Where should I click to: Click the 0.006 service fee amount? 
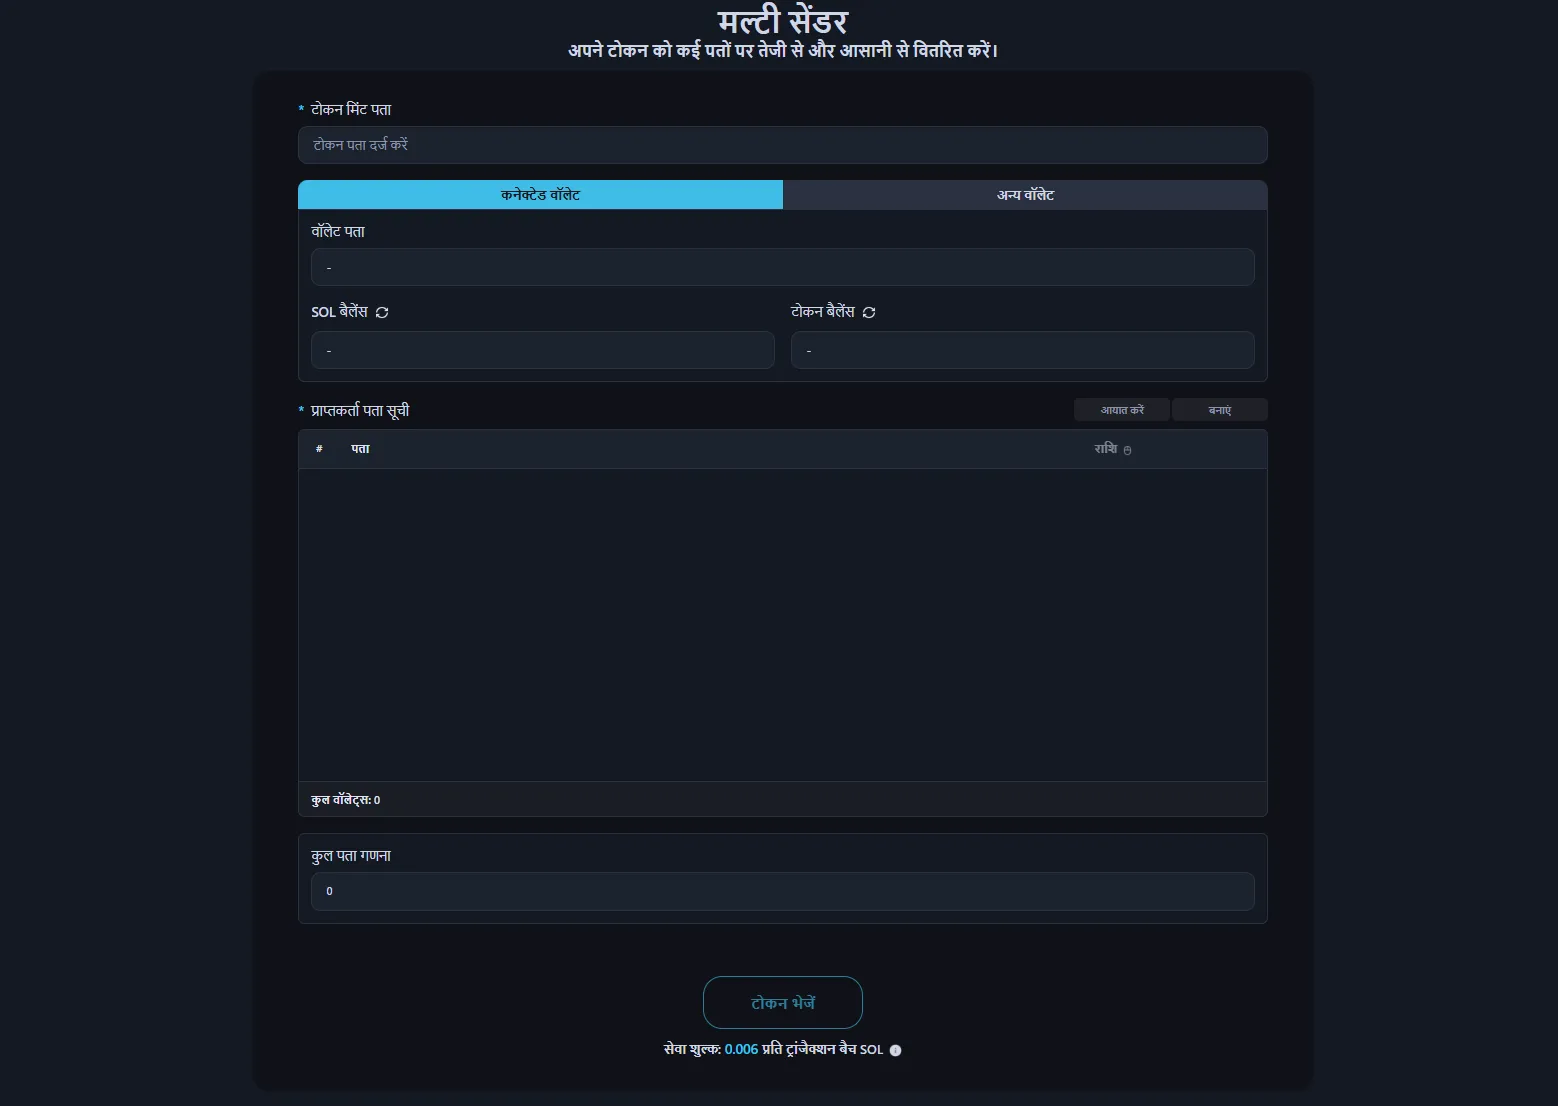point(741,1050)
